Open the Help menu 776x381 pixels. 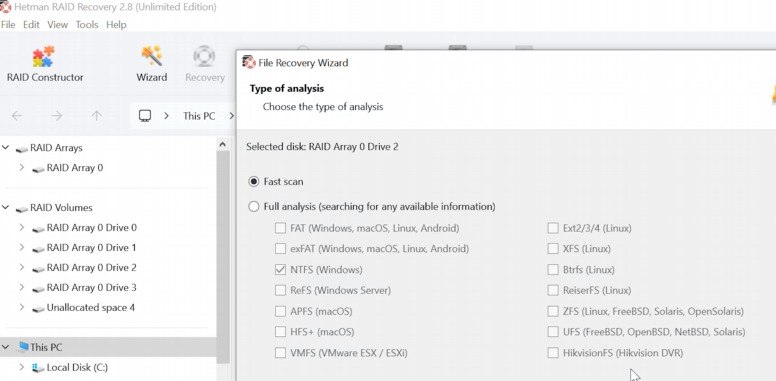point(116,24)
